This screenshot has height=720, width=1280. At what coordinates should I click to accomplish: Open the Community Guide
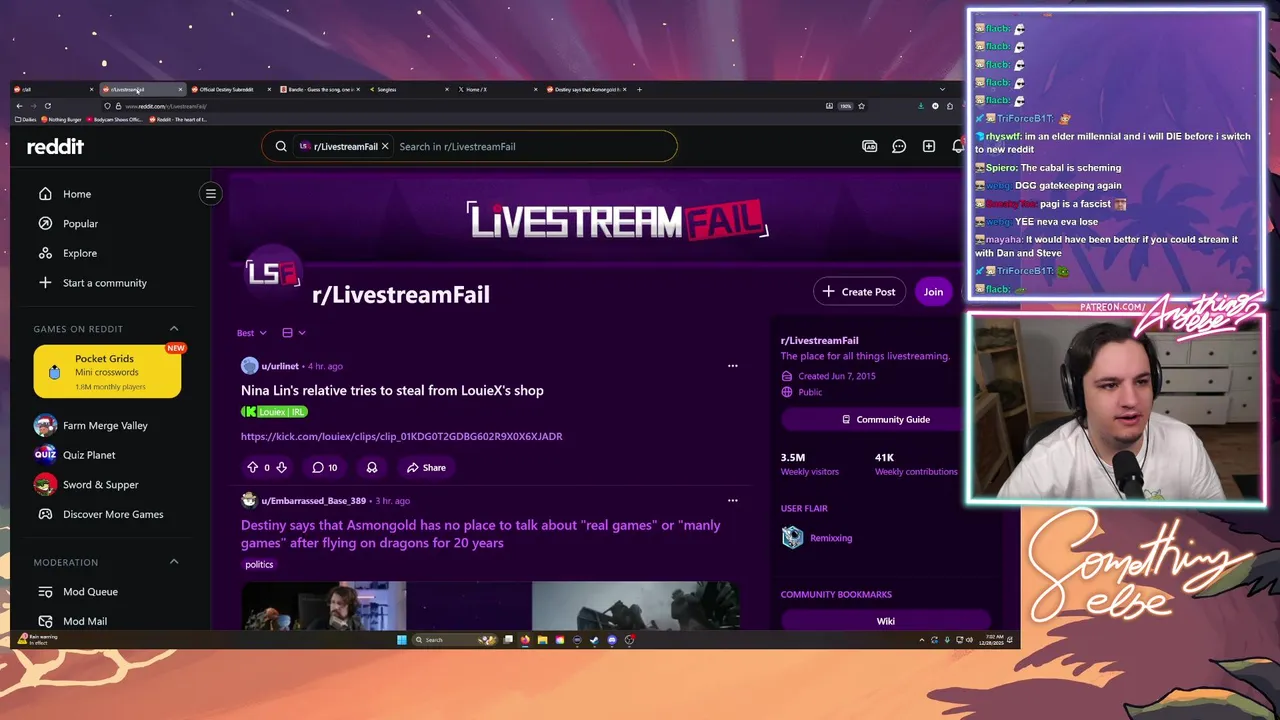(x=886, y=419)
